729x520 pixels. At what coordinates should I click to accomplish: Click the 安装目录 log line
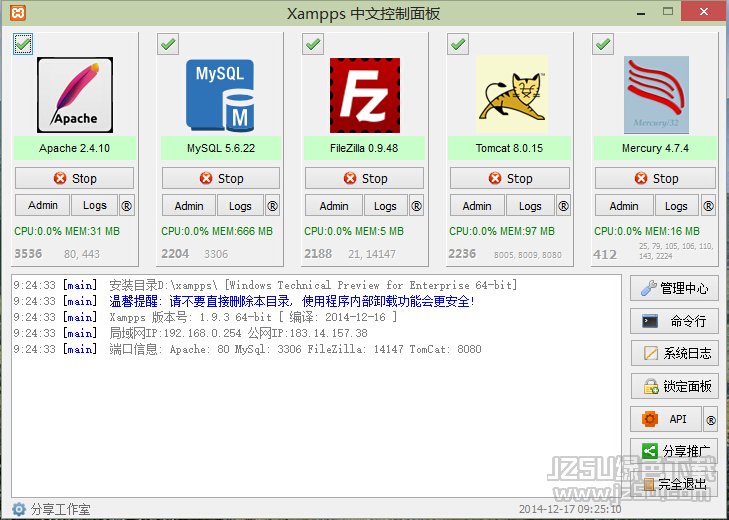click(x=313, y=285)
